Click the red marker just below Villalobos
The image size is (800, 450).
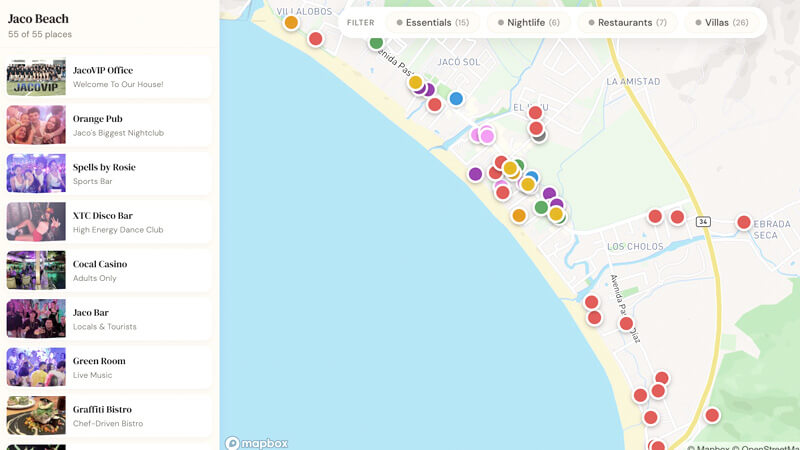pos(315,38)
